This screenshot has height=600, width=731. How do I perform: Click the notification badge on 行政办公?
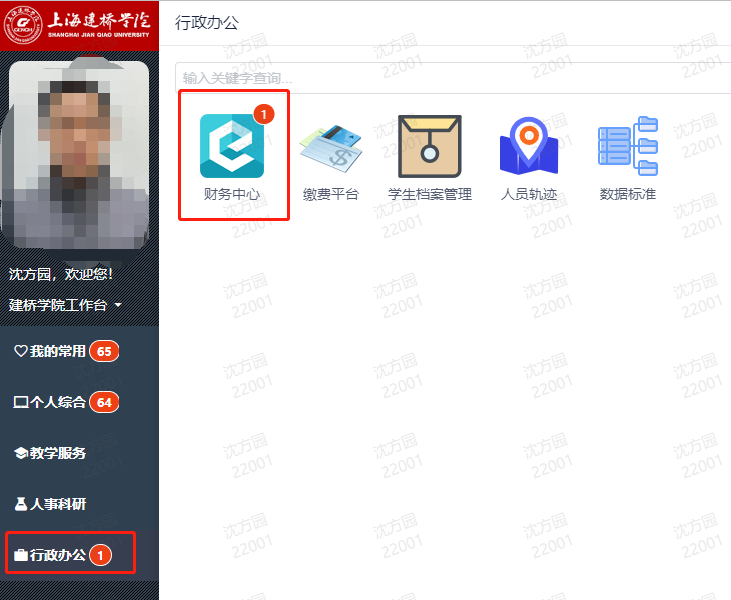point(100,554)
